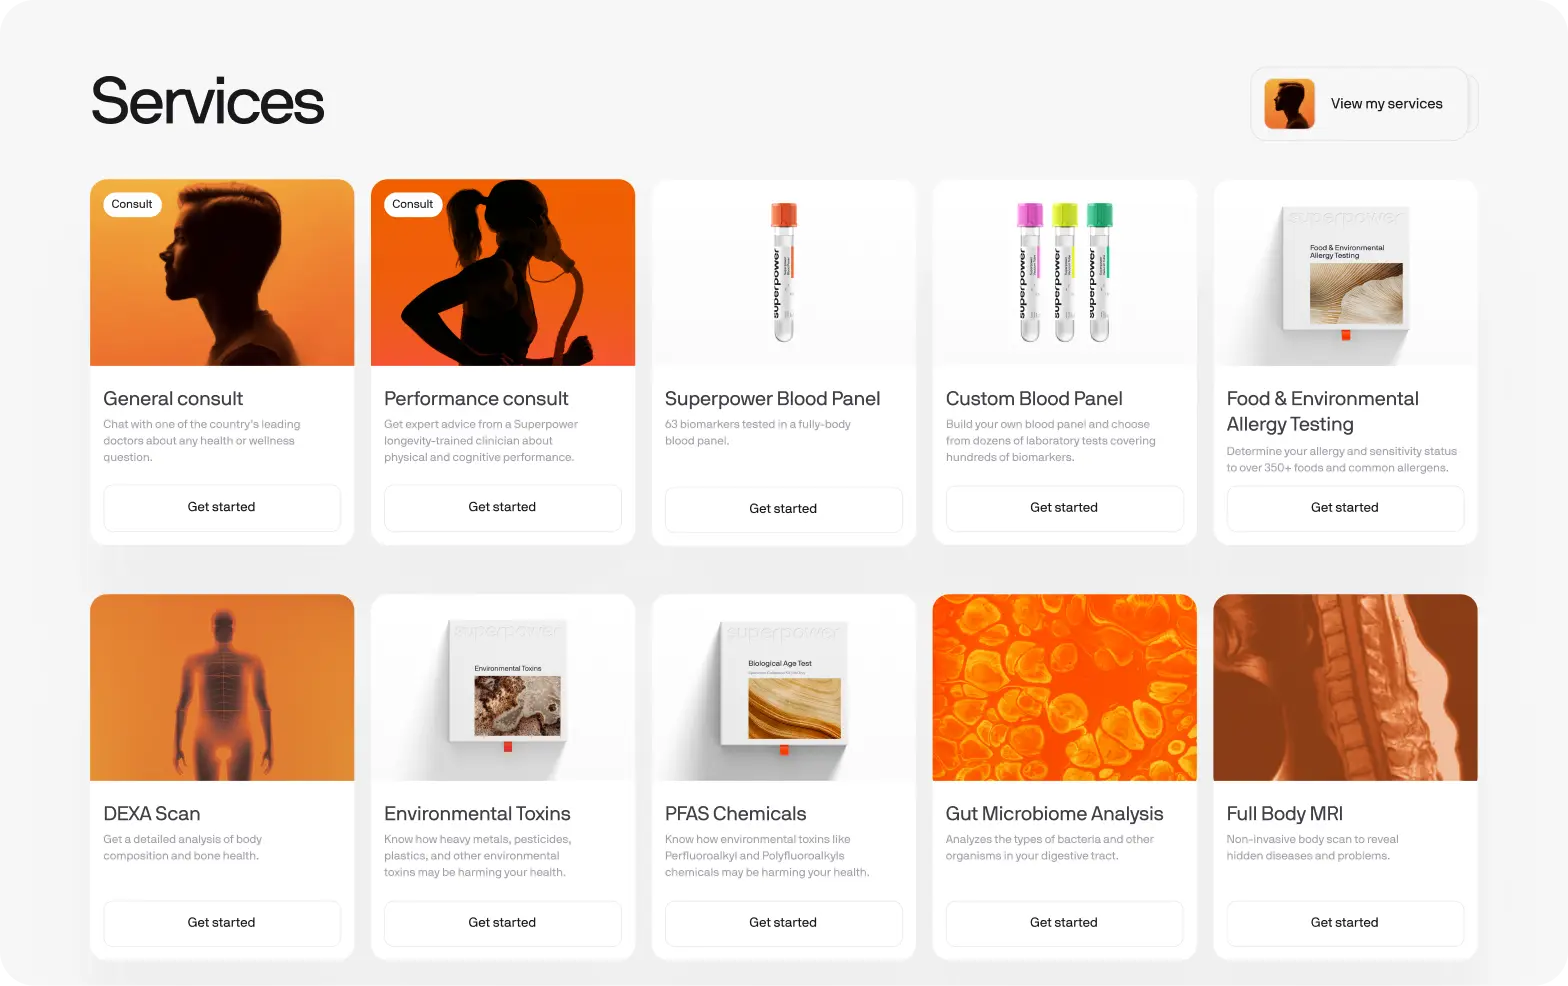Select the three colored blood tubes image
The width and height of the screenshot is (1568, 986).
coord(1064,273)
